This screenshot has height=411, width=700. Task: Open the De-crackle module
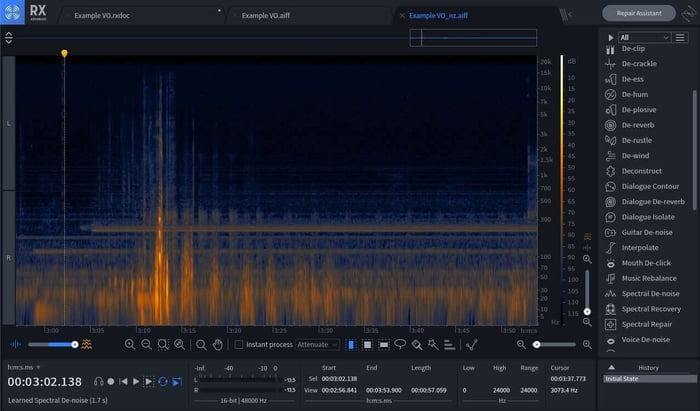pyautogui.click(x=639, y=64)
